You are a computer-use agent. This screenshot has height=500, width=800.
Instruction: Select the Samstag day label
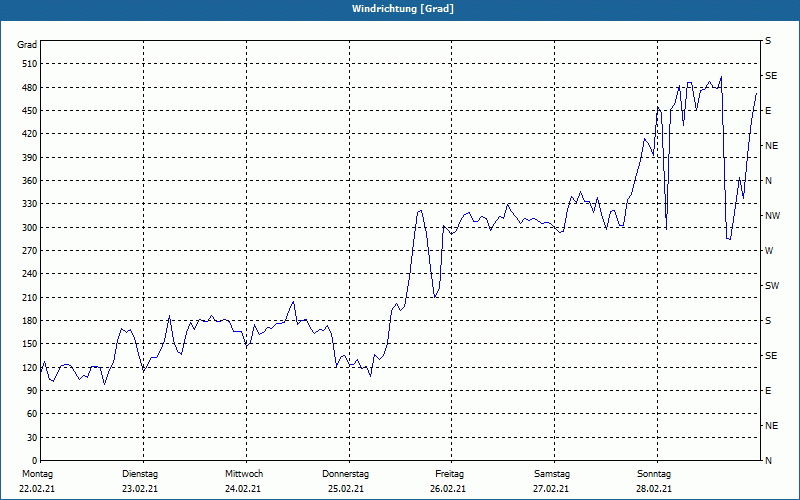tap(552, 474)
